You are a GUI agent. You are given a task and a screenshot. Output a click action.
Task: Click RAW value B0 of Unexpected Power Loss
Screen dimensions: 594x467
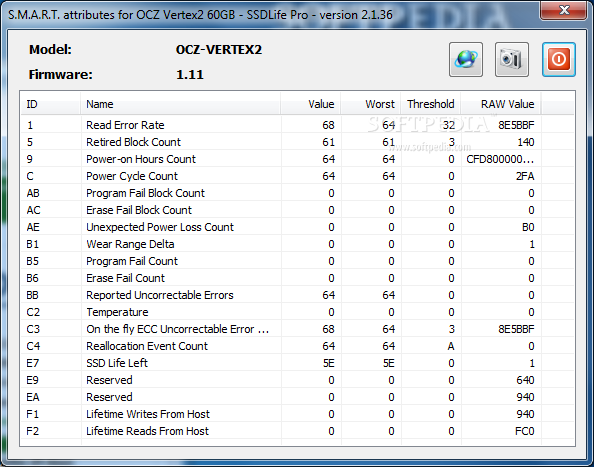528,227
